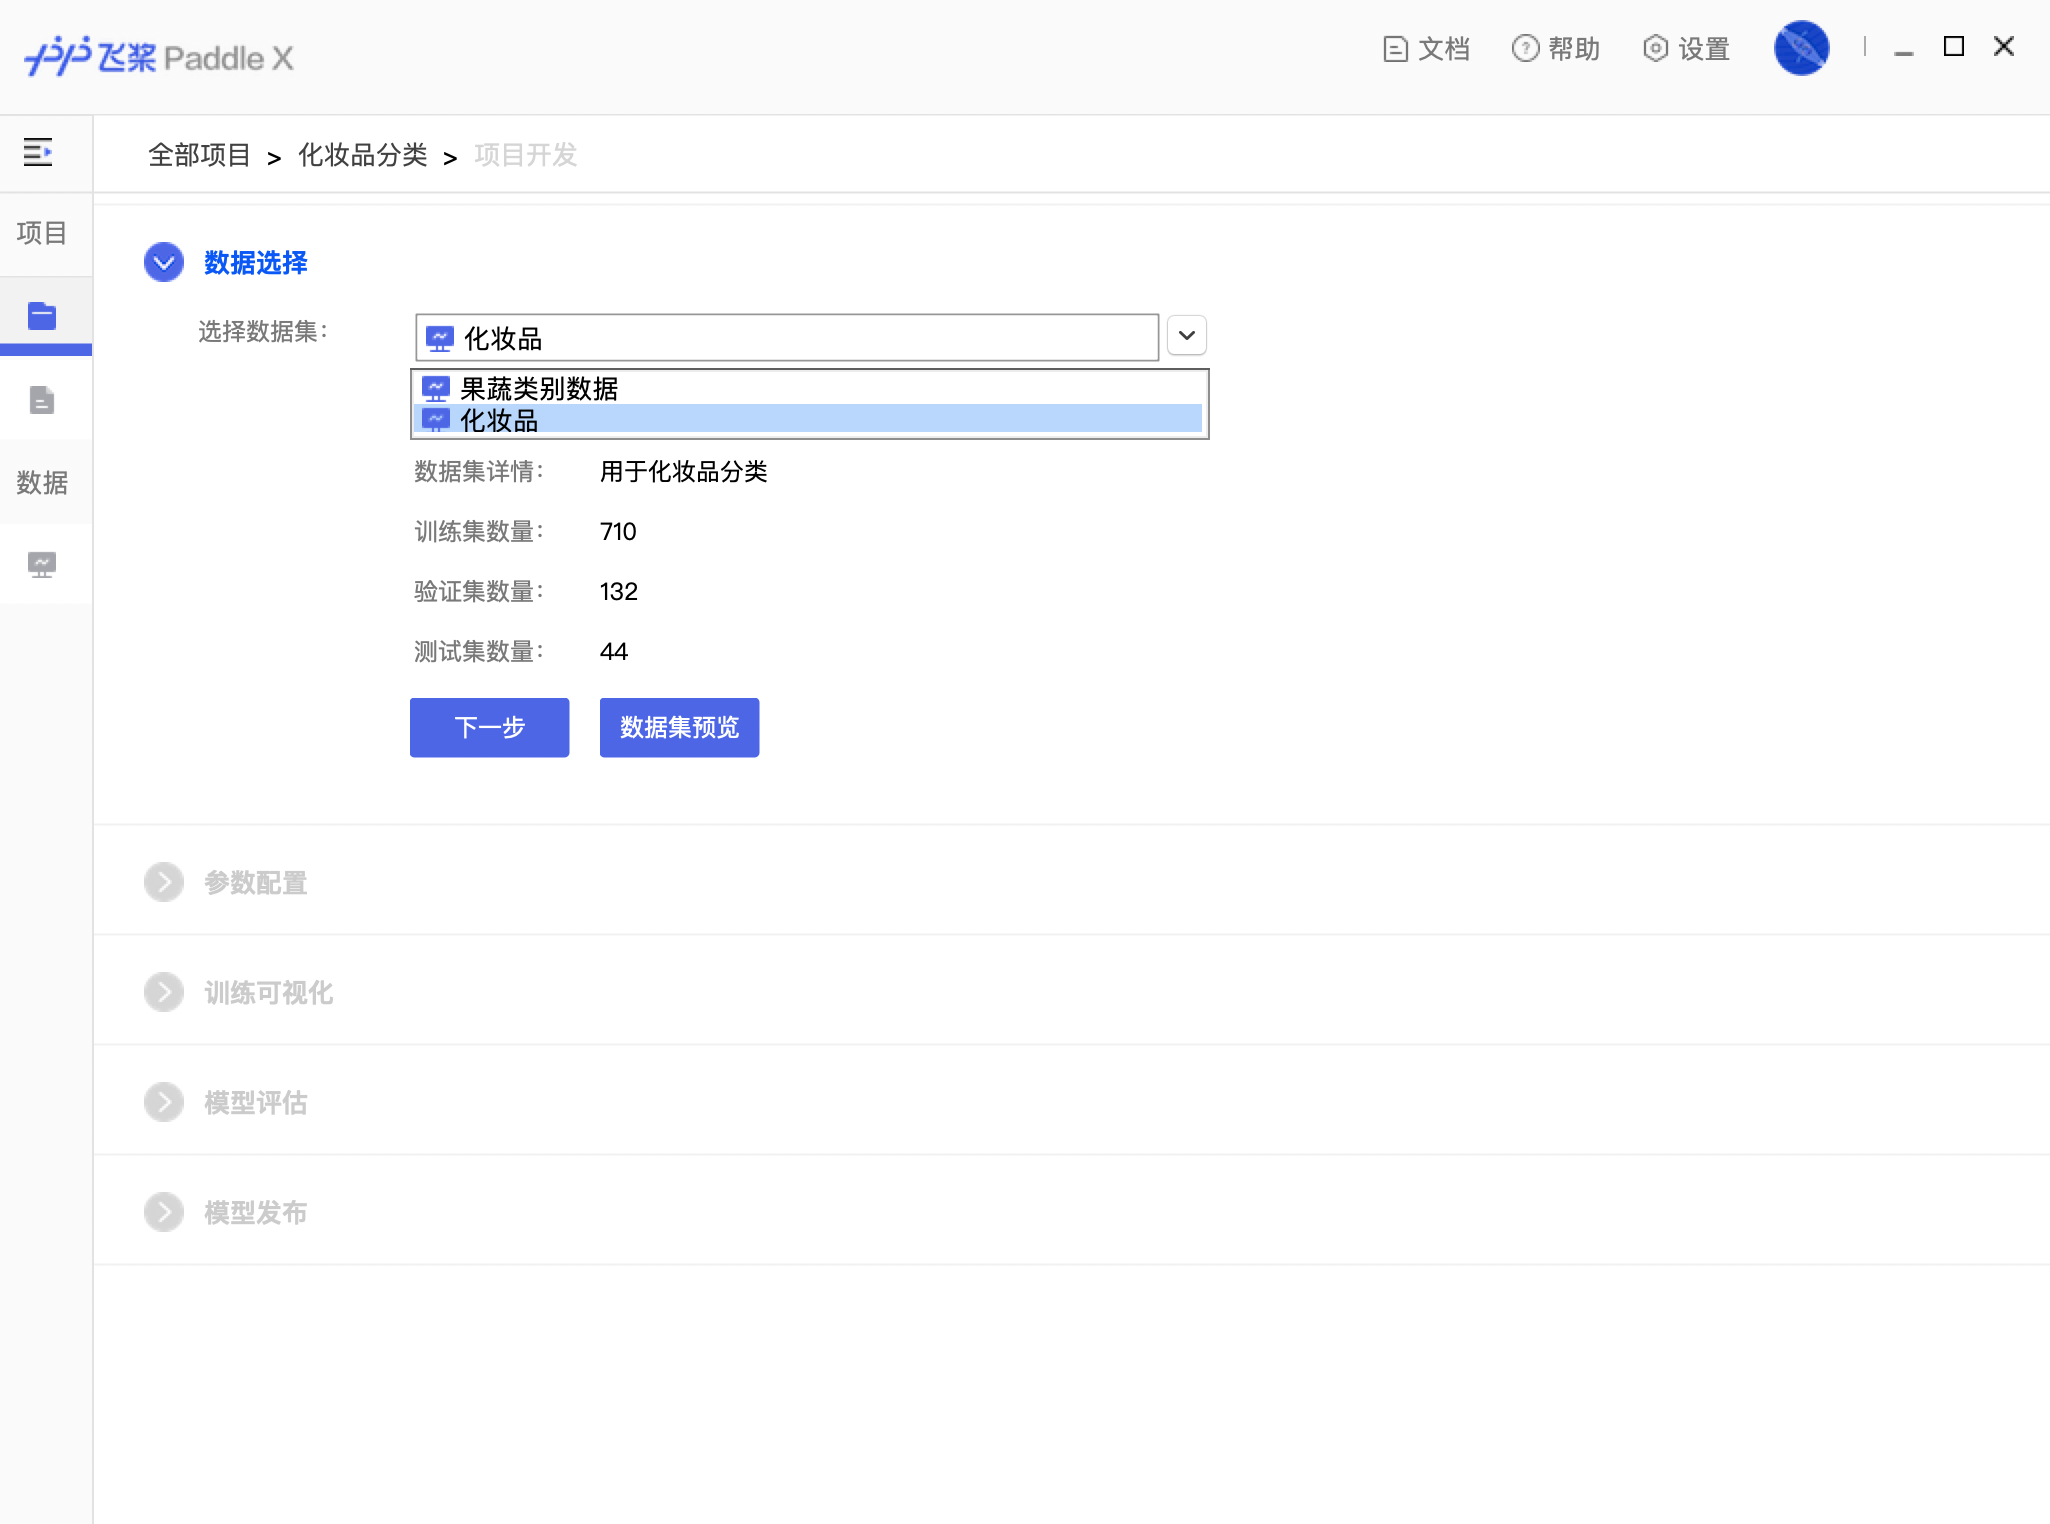Image resolution: width=2050 pixels, height=1524 pixels.
Task: Click the sidebar collapse menu icon
Action: 38,152
